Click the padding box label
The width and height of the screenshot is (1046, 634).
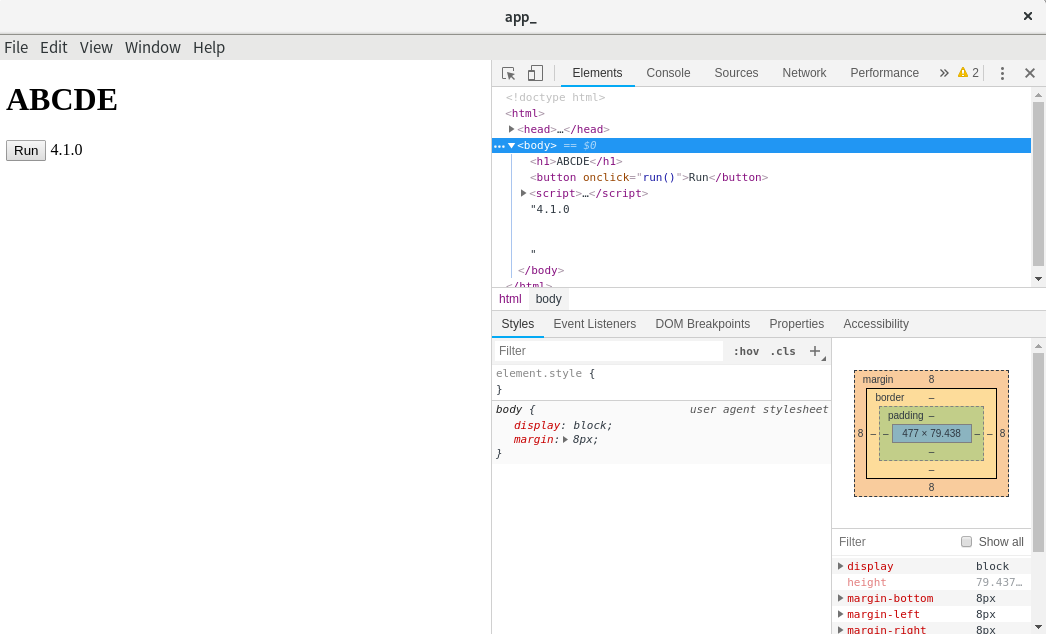pyautogui.click(x=905, y=415)
